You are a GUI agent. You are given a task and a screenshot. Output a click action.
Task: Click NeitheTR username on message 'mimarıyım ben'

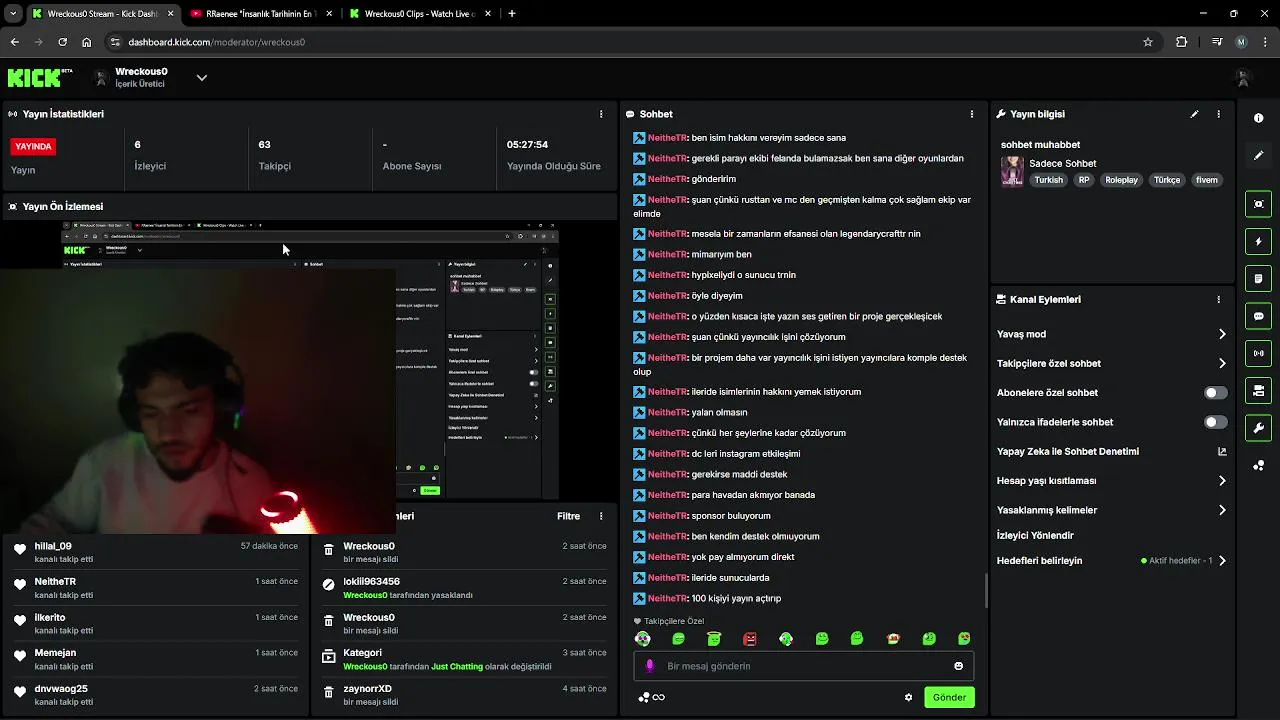[667, 254]
